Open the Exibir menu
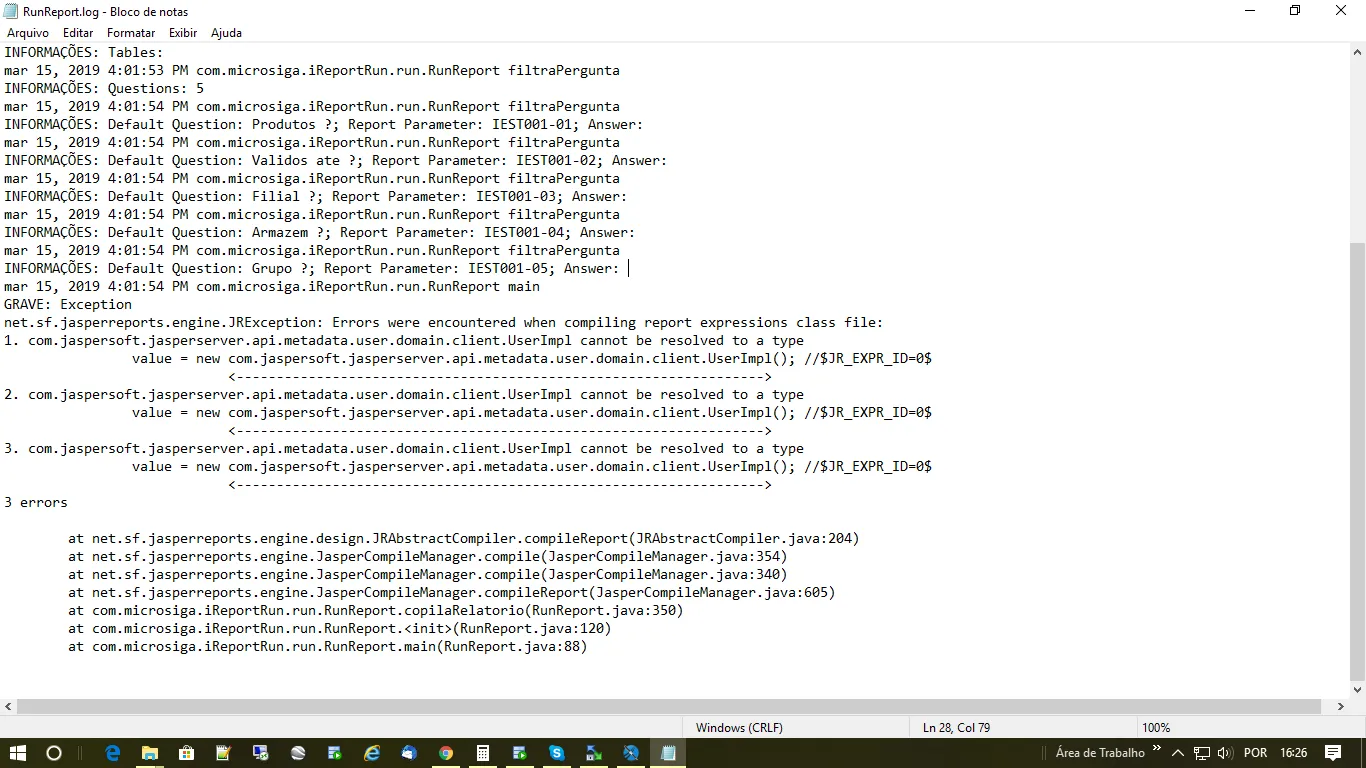 183,33
